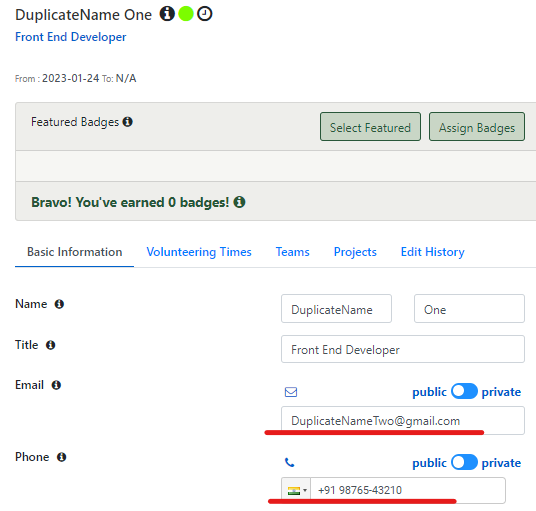Viewport: 536px width, 511px height.
Task: Click the green active status circle
Action: (x=186, y=14)
